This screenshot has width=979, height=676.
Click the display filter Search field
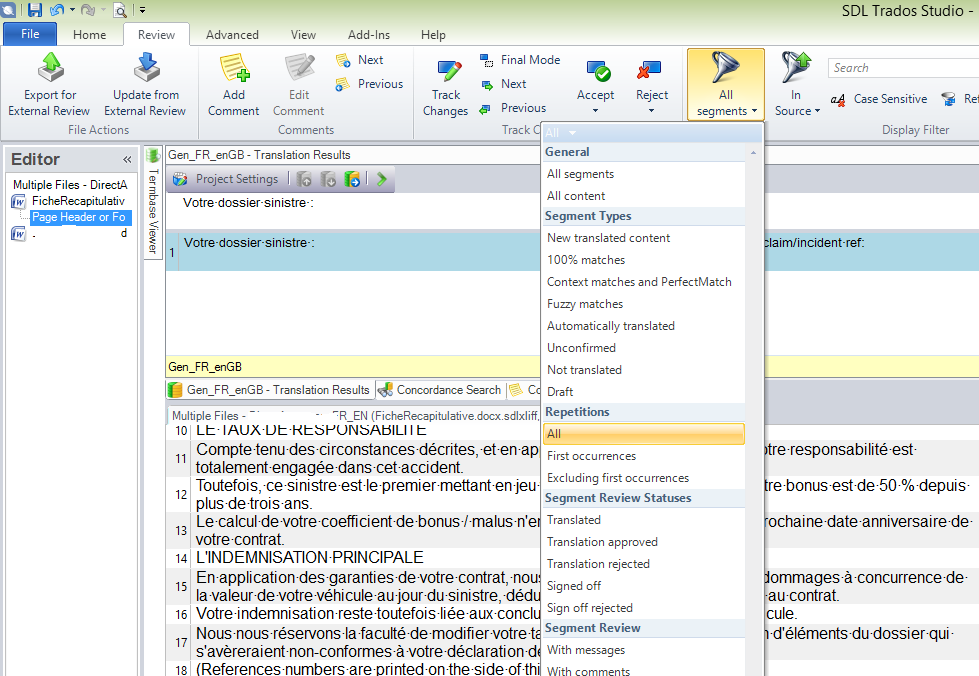pos(903,68)
